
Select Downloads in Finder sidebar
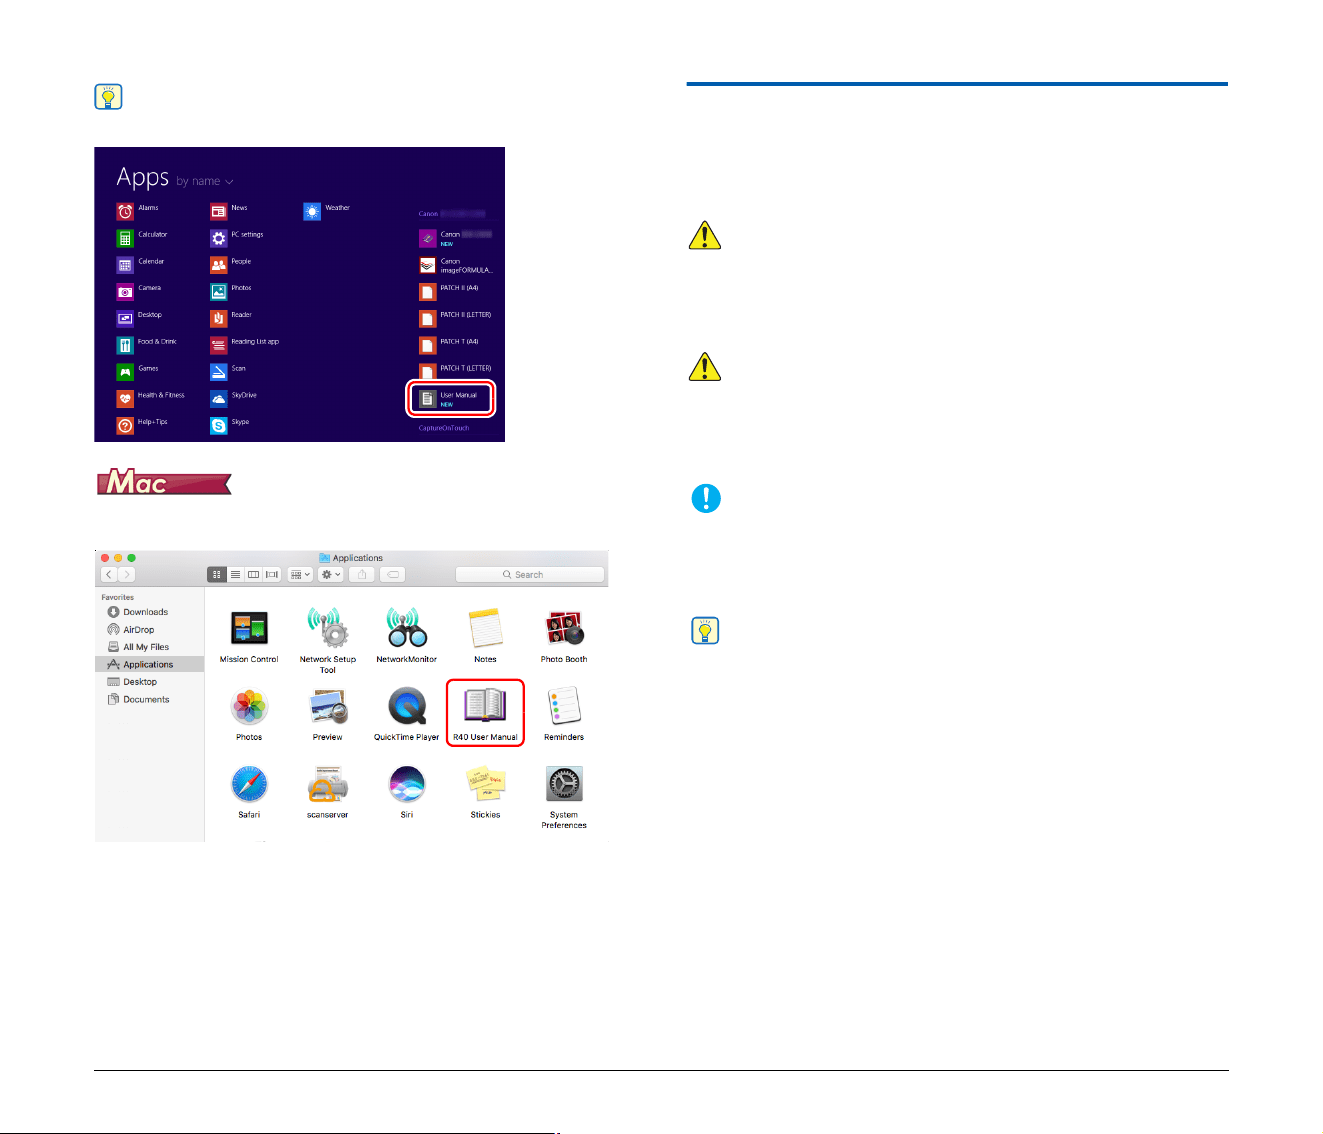(138, 612)
